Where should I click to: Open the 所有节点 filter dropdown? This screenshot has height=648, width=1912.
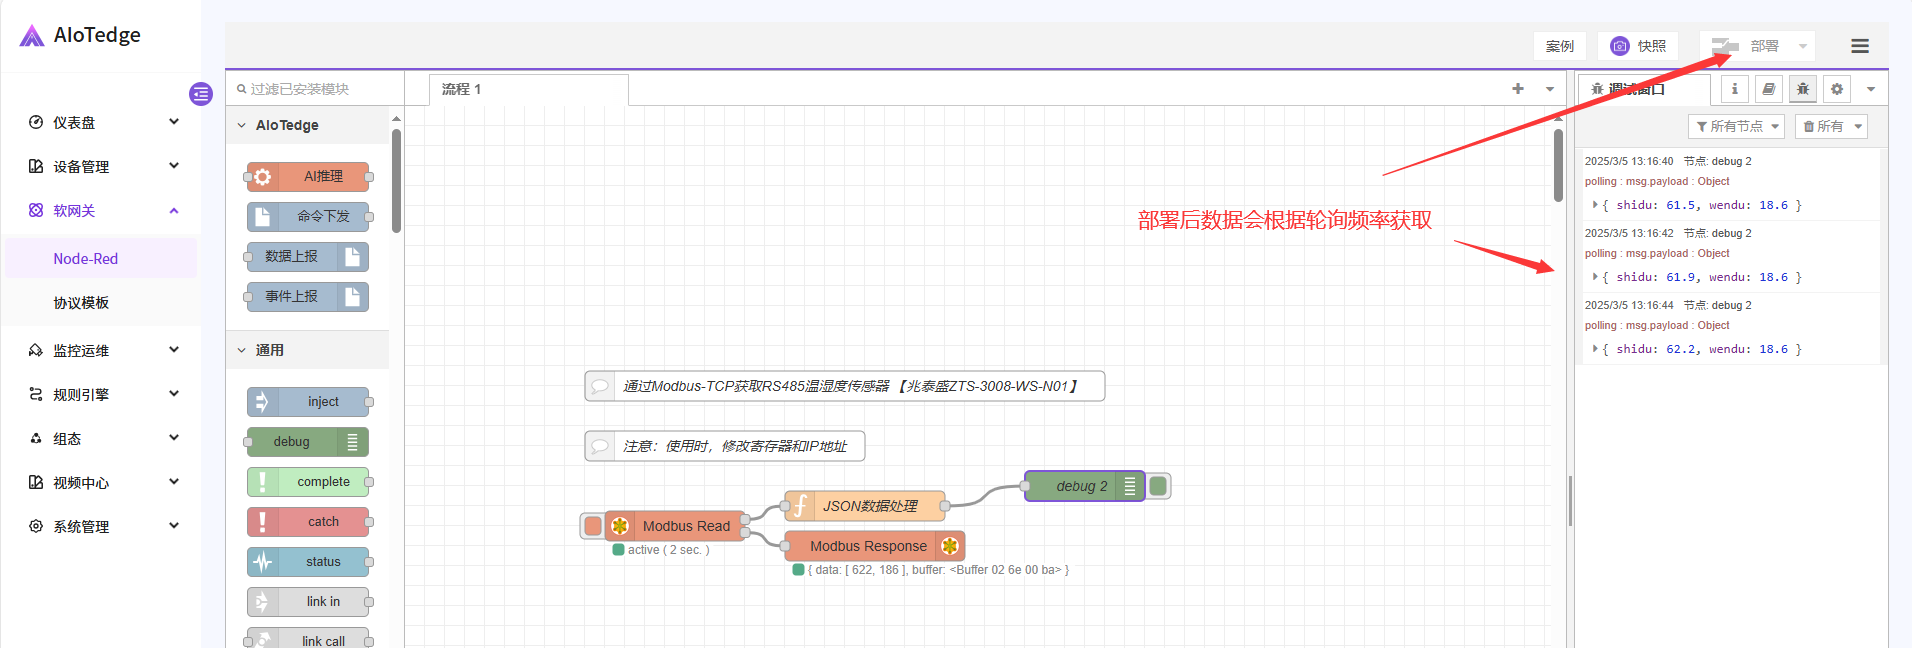(x=1736, y=126)
